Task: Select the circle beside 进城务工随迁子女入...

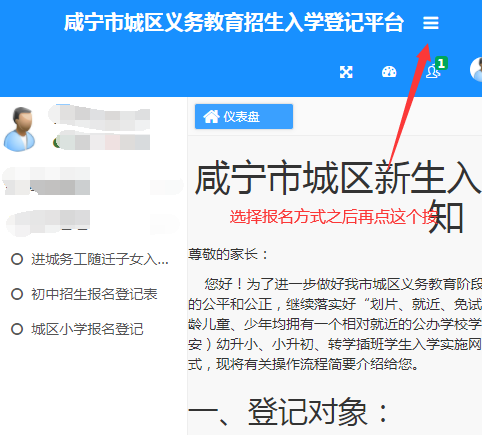Action: pos(17,259)
